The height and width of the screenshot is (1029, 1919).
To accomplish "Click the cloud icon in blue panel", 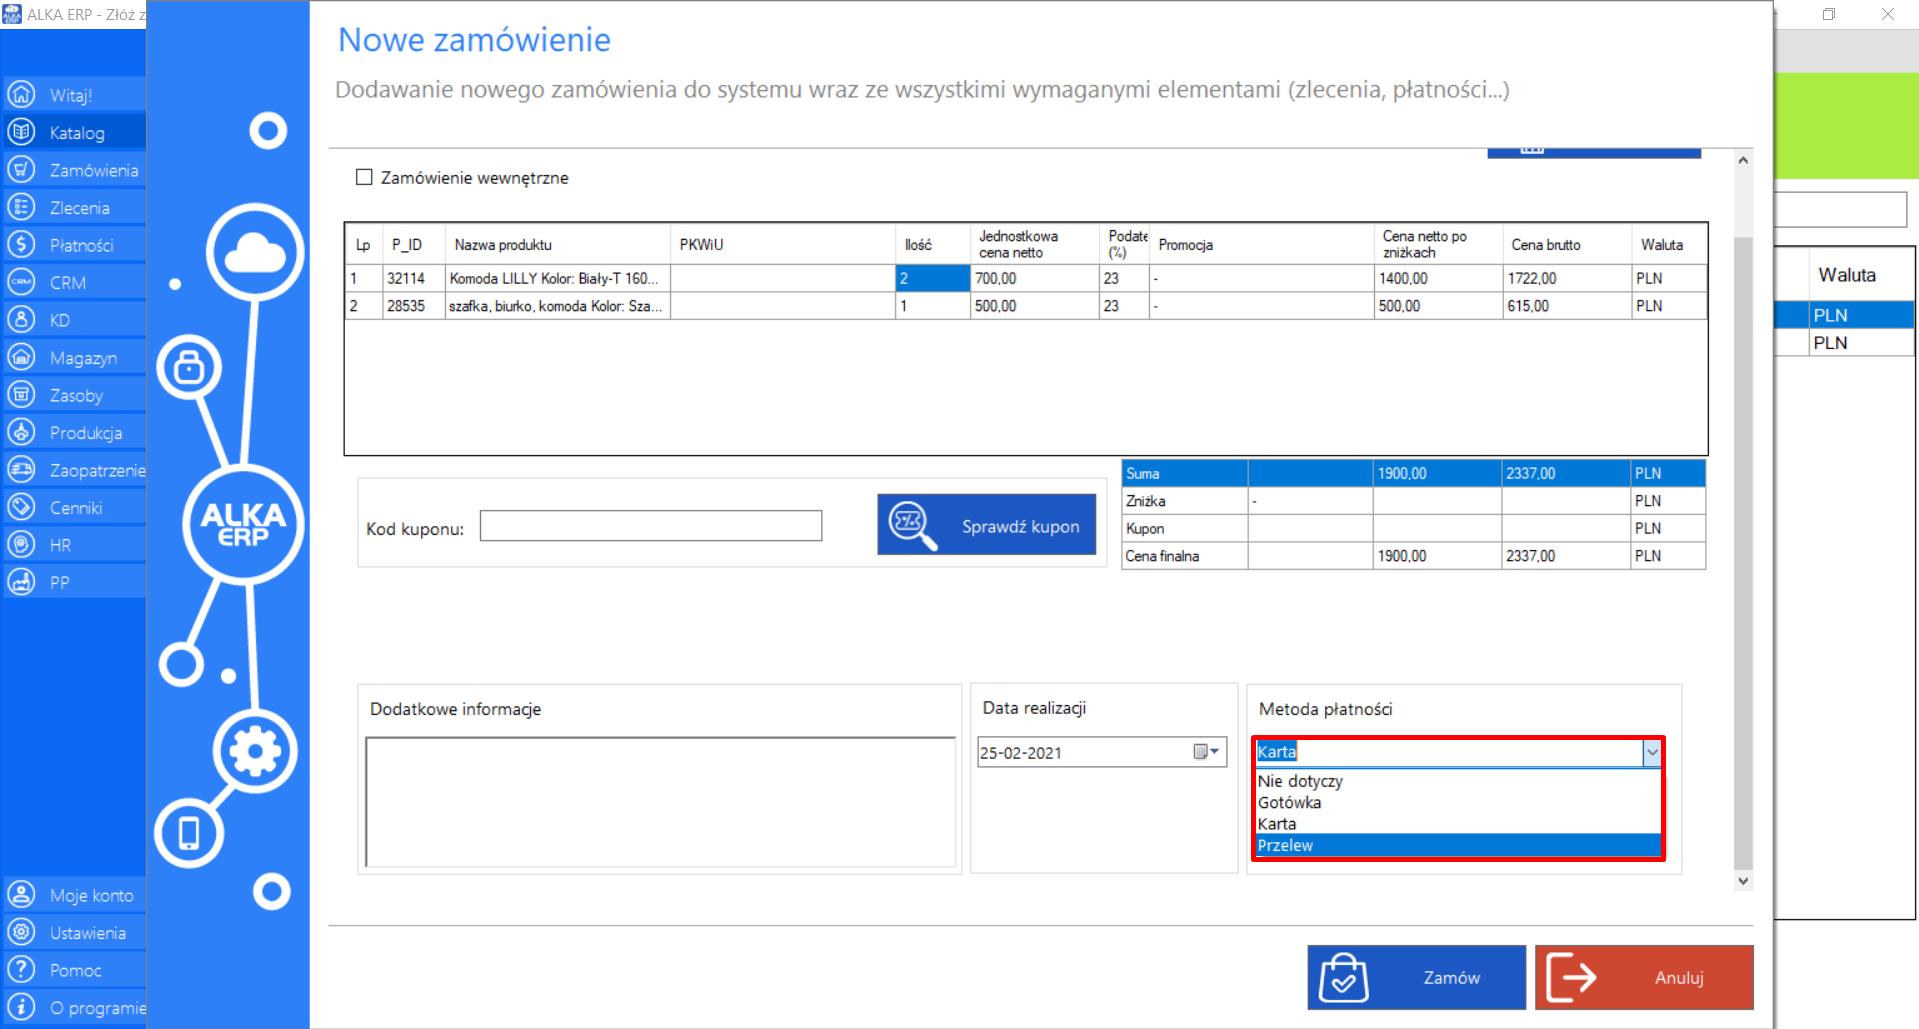I will tap(255, 252).
